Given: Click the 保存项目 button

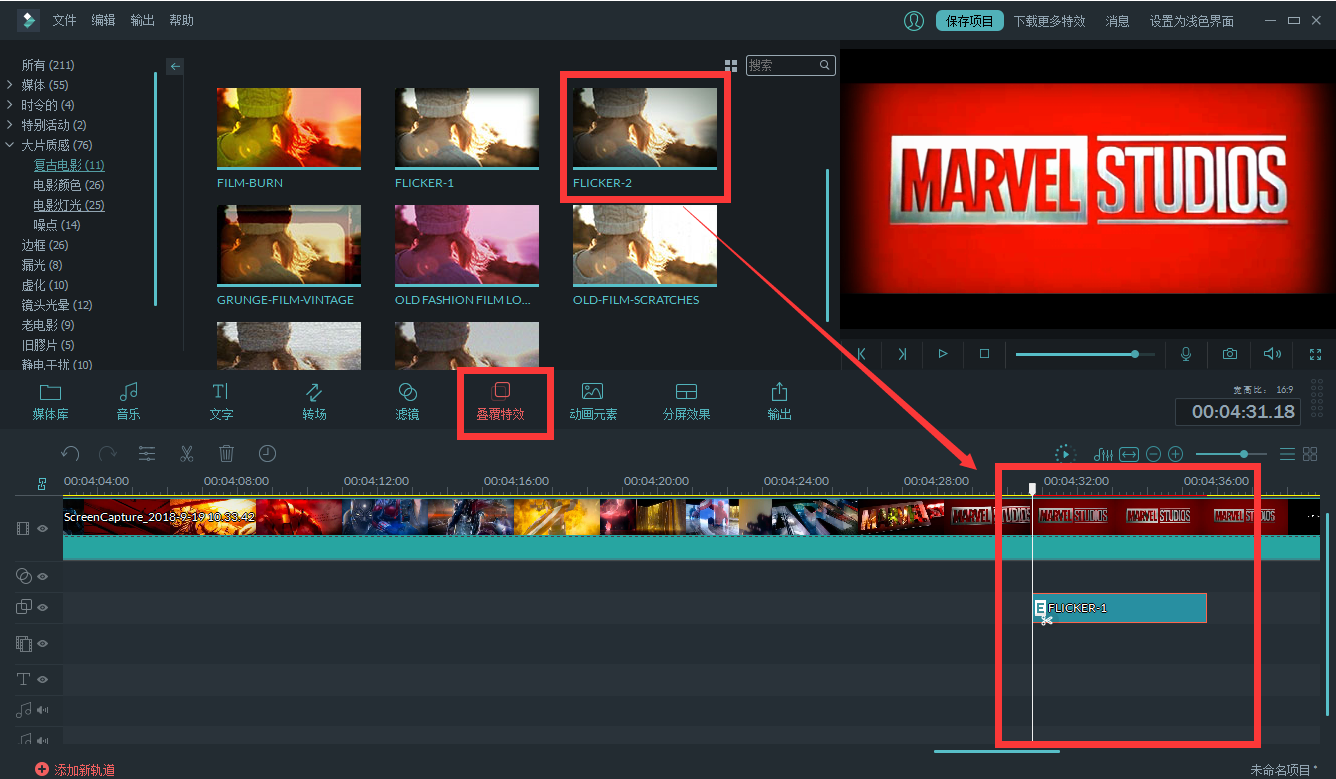Looking at the screenshot, I should pyautogui.click(x=970, y=21).
